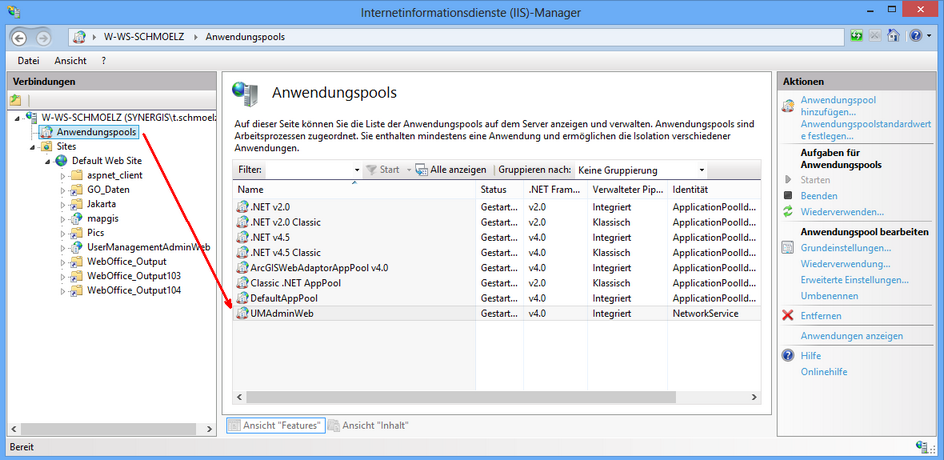The width and height of the screenshot is (944, 460).
Task: Click the black square Beenden stop icon
Action: (x=787, y=196)
